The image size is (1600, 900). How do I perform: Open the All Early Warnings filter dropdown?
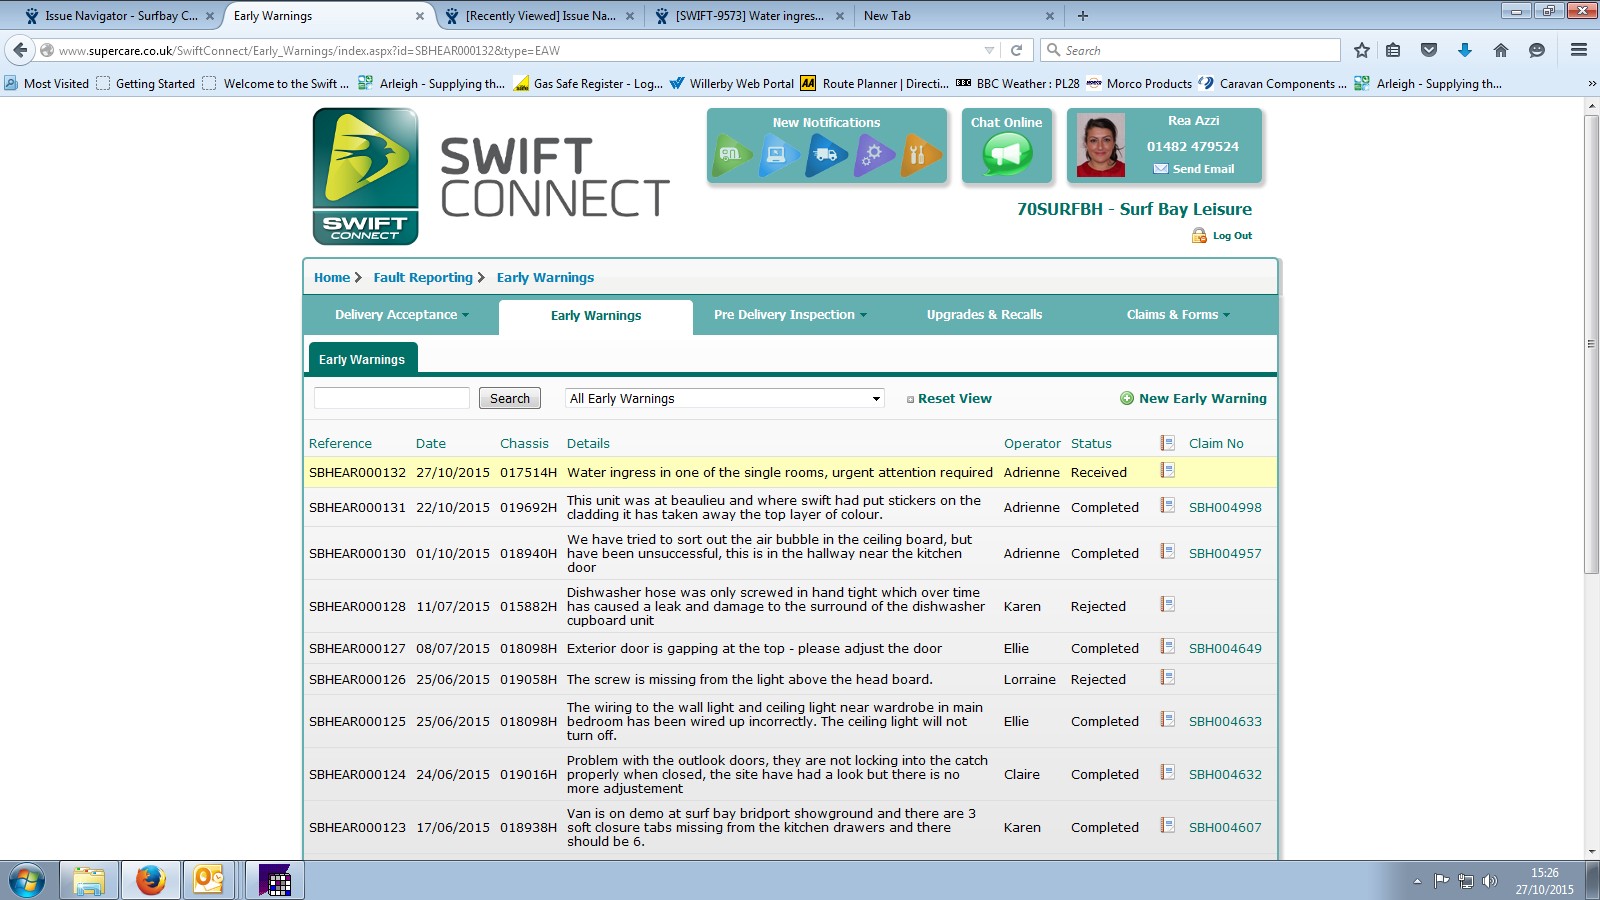(x=725, y=398)
